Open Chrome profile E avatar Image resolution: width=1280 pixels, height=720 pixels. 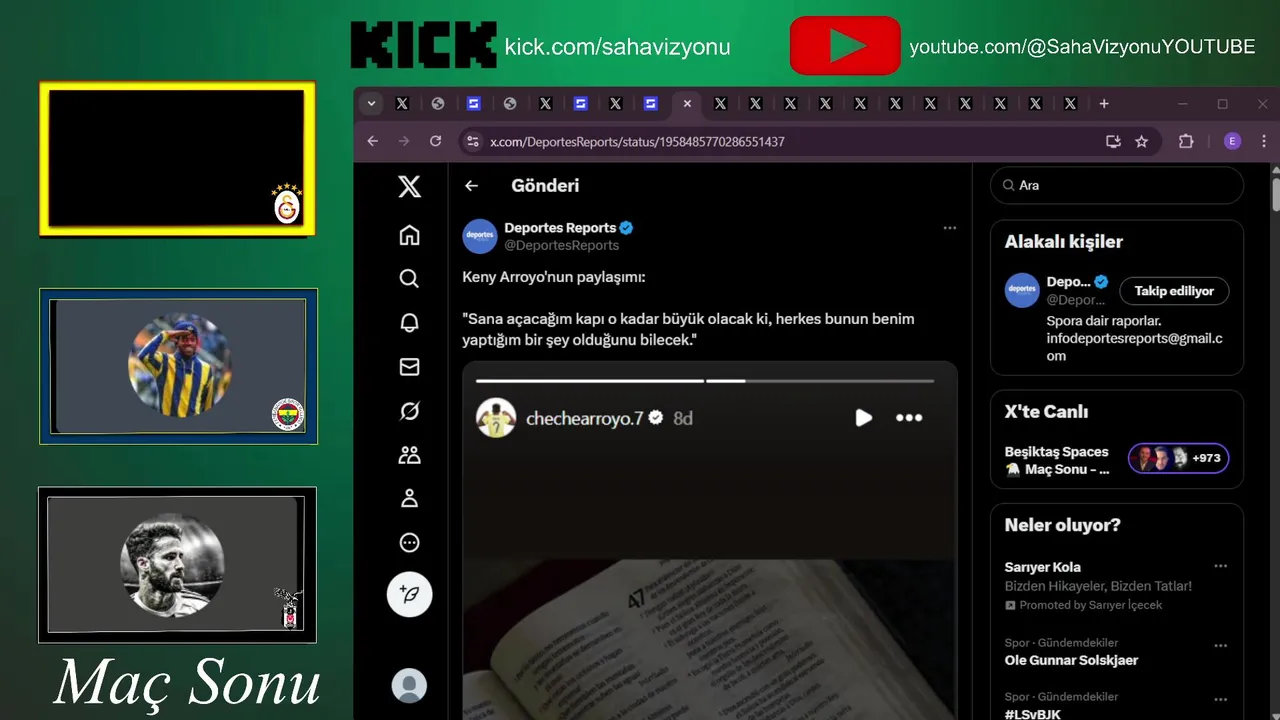(x=1232, y=142)
